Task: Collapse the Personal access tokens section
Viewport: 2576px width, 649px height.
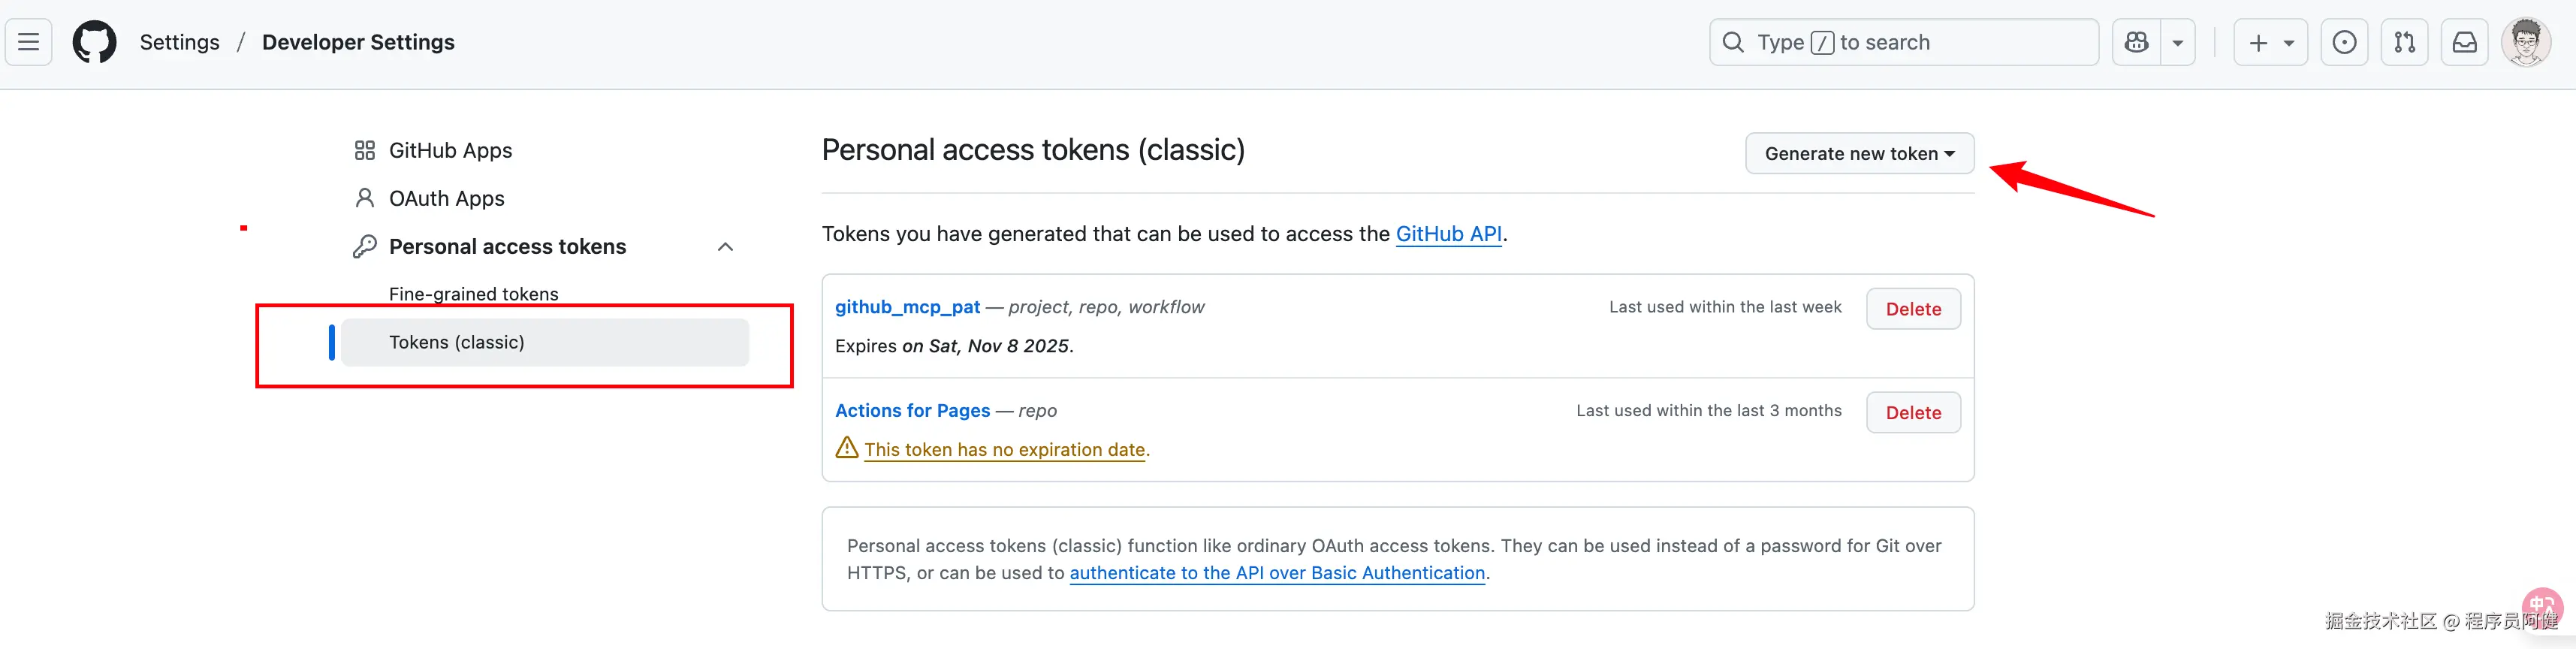Action: [x=725, y=246]
